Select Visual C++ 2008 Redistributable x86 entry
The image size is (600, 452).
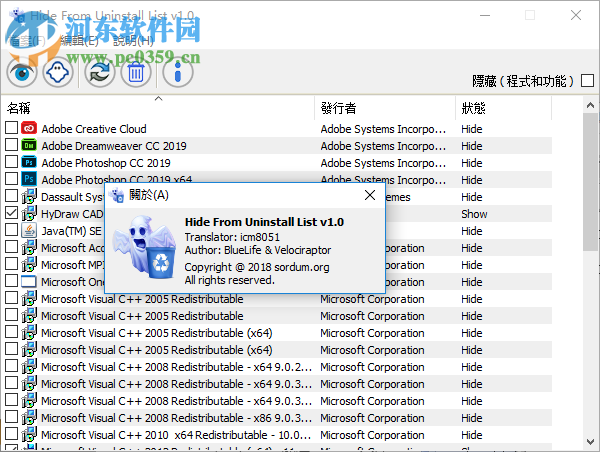176,418
